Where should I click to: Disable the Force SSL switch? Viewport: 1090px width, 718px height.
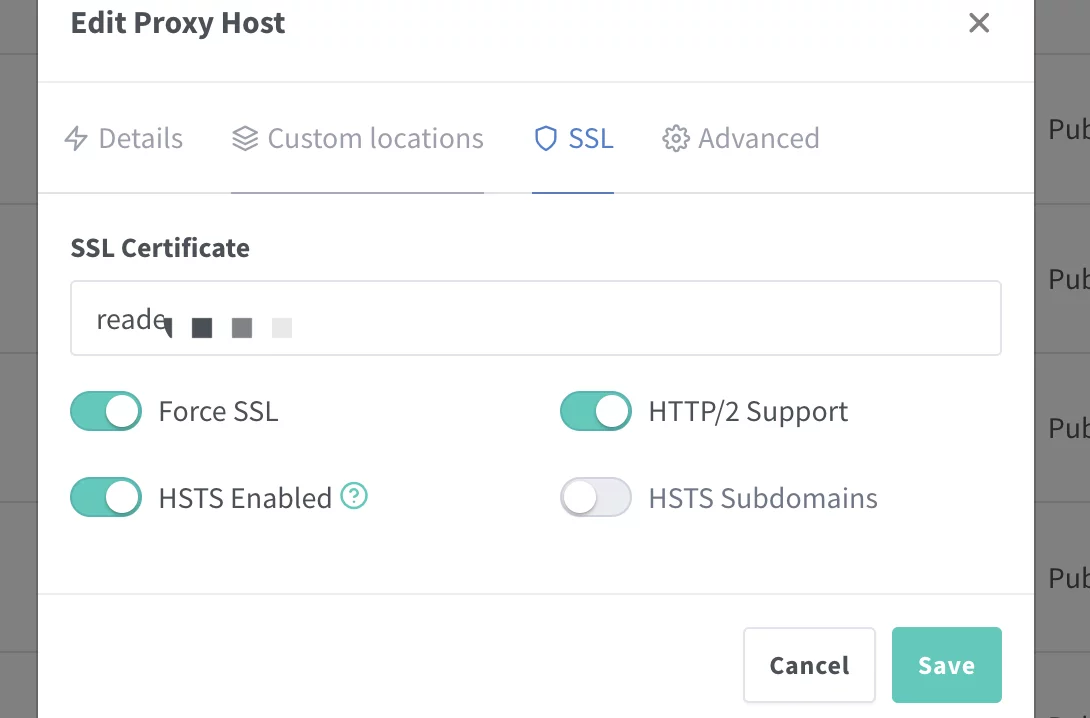click(x=106, y=411)
